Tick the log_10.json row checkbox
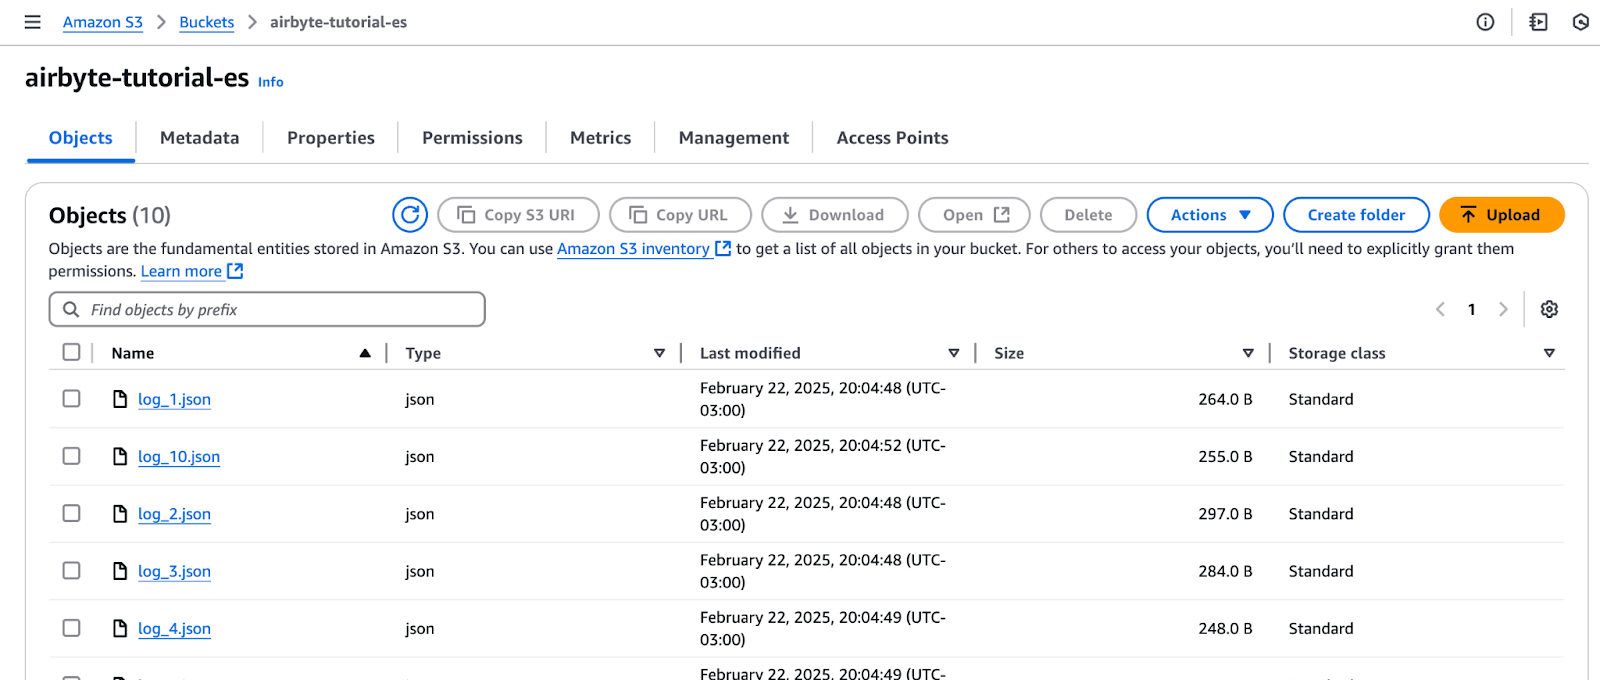1600x680 pixels. (x=71, y=456)
